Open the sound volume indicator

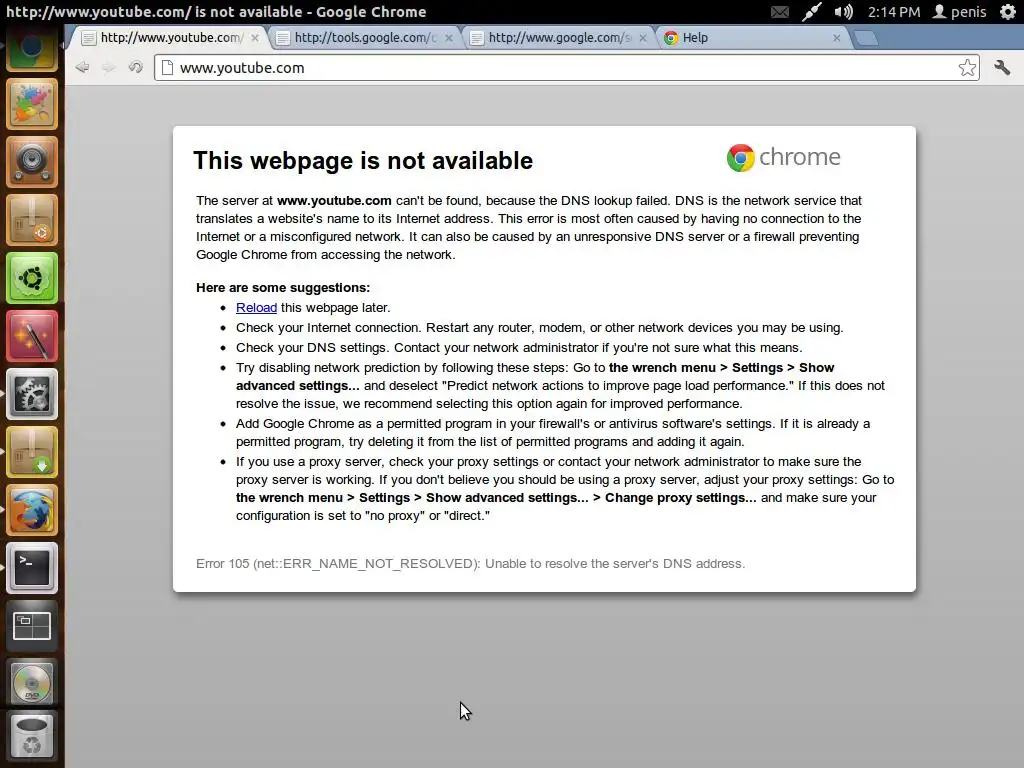coord(843,12)
